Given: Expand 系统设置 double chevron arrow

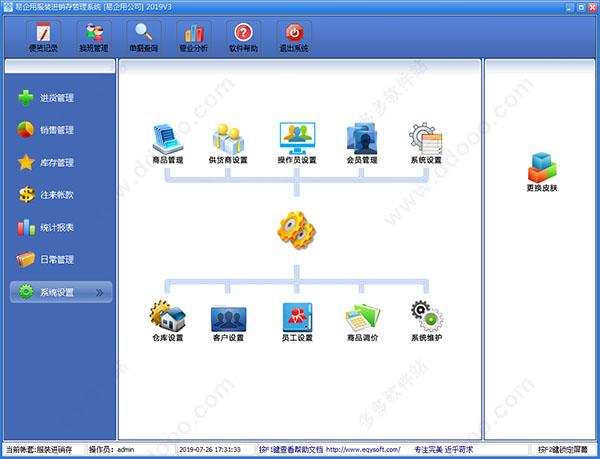Looking at the screenshot, I should (99, 293).
